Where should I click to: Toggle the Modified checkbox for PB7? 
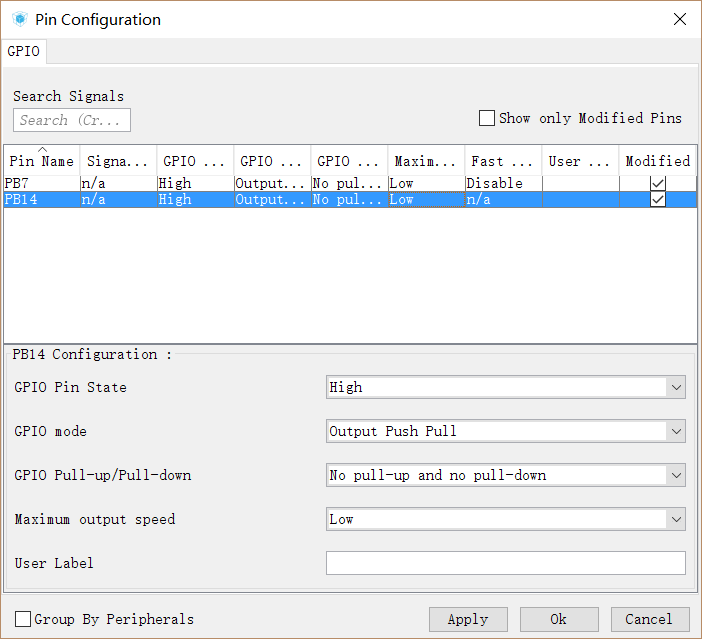[x=658, y=183]
